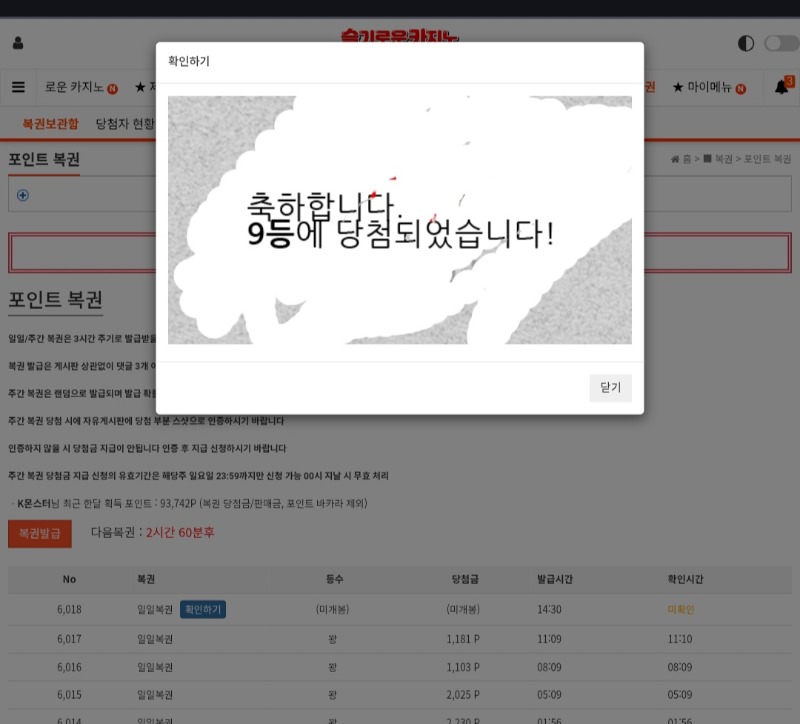
Task: Click the user profile icon
Action: click(x=18, y=44)
